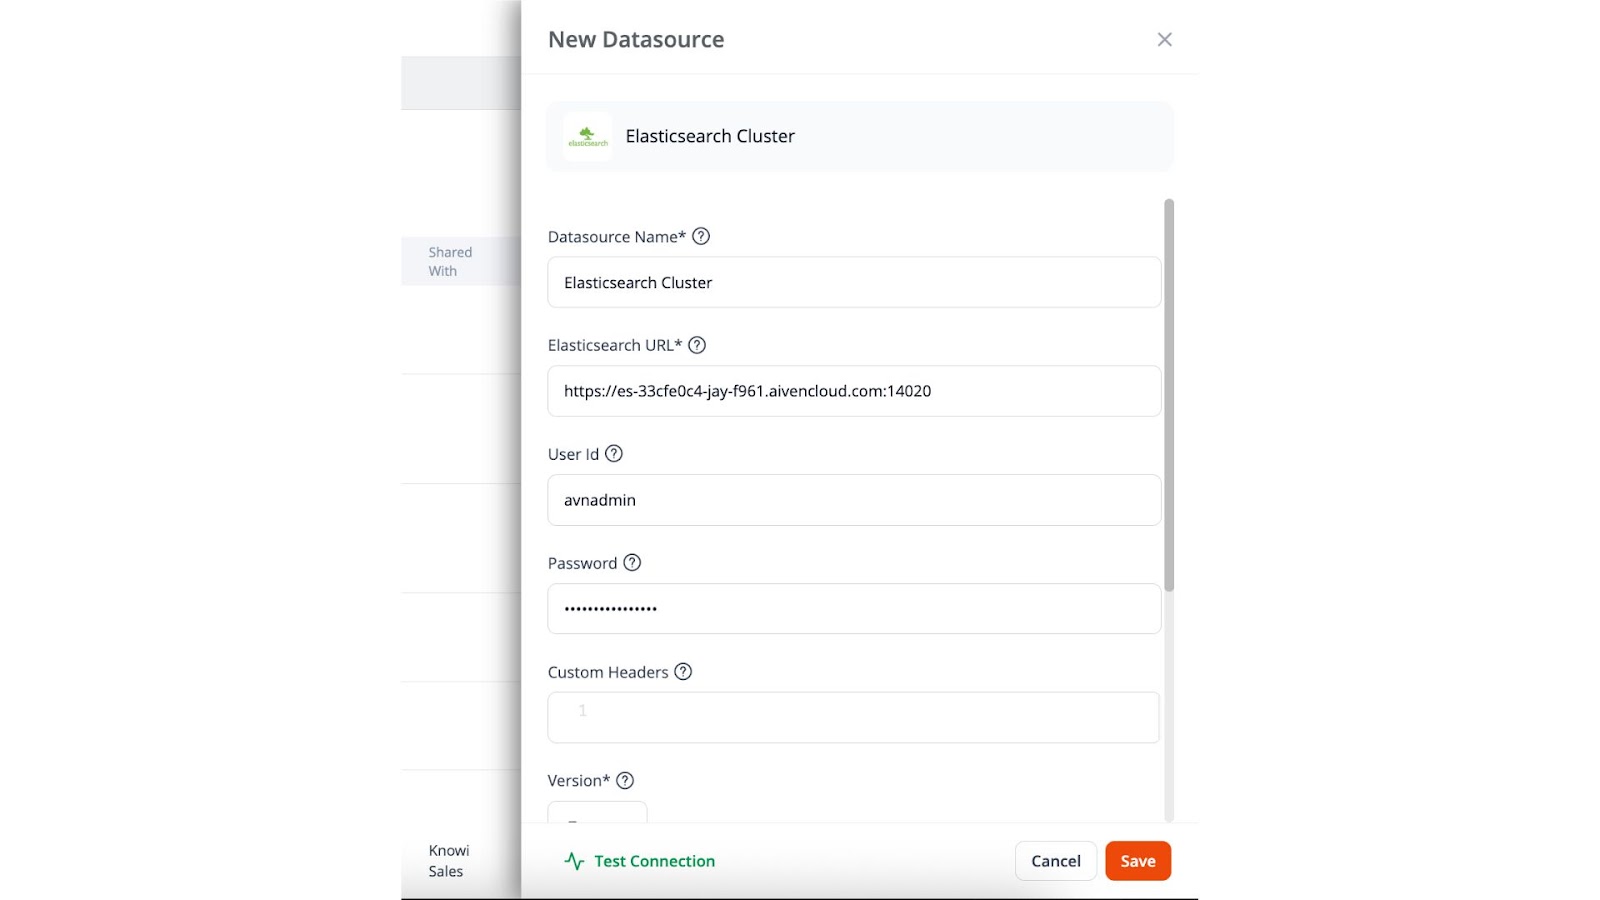This screenshot has width=1600, height=900.
Task: Show help tooltip for Password
Action: tap(632, 562)
